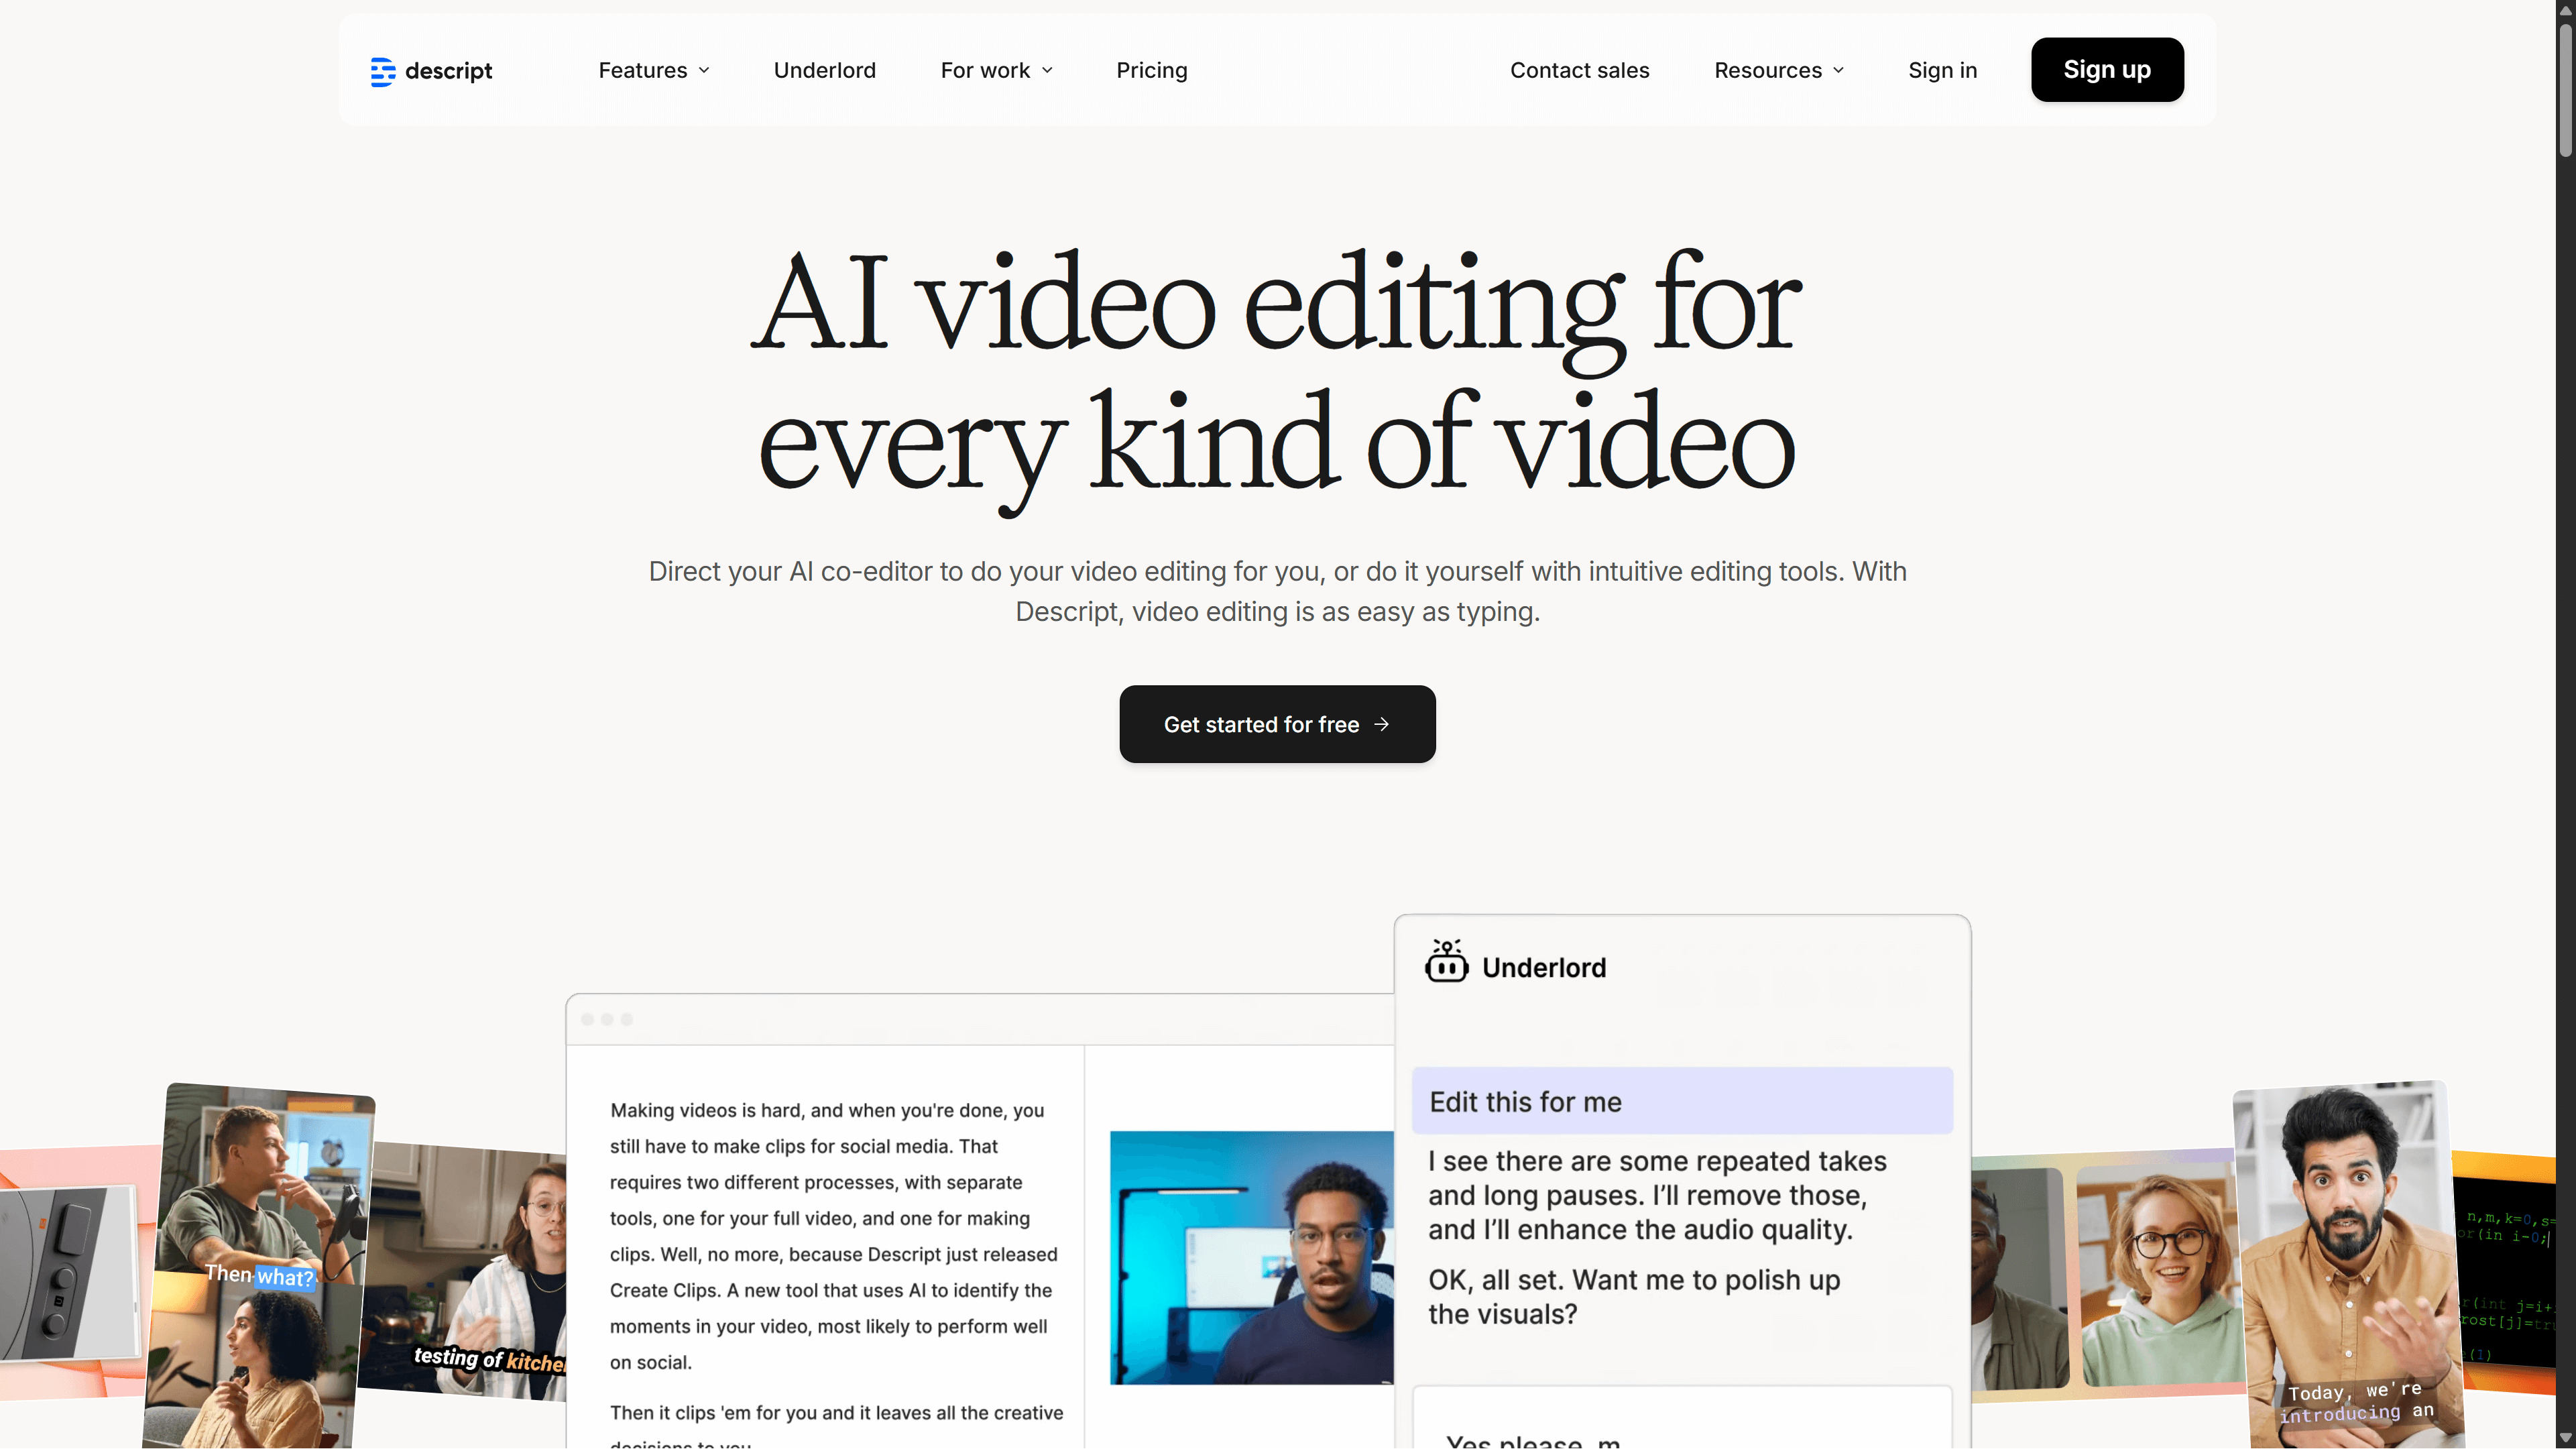The width and height of the screenshot is (2576, 1449).
Task: Click the Underlord robot icon
Action: coord(1446,962)
